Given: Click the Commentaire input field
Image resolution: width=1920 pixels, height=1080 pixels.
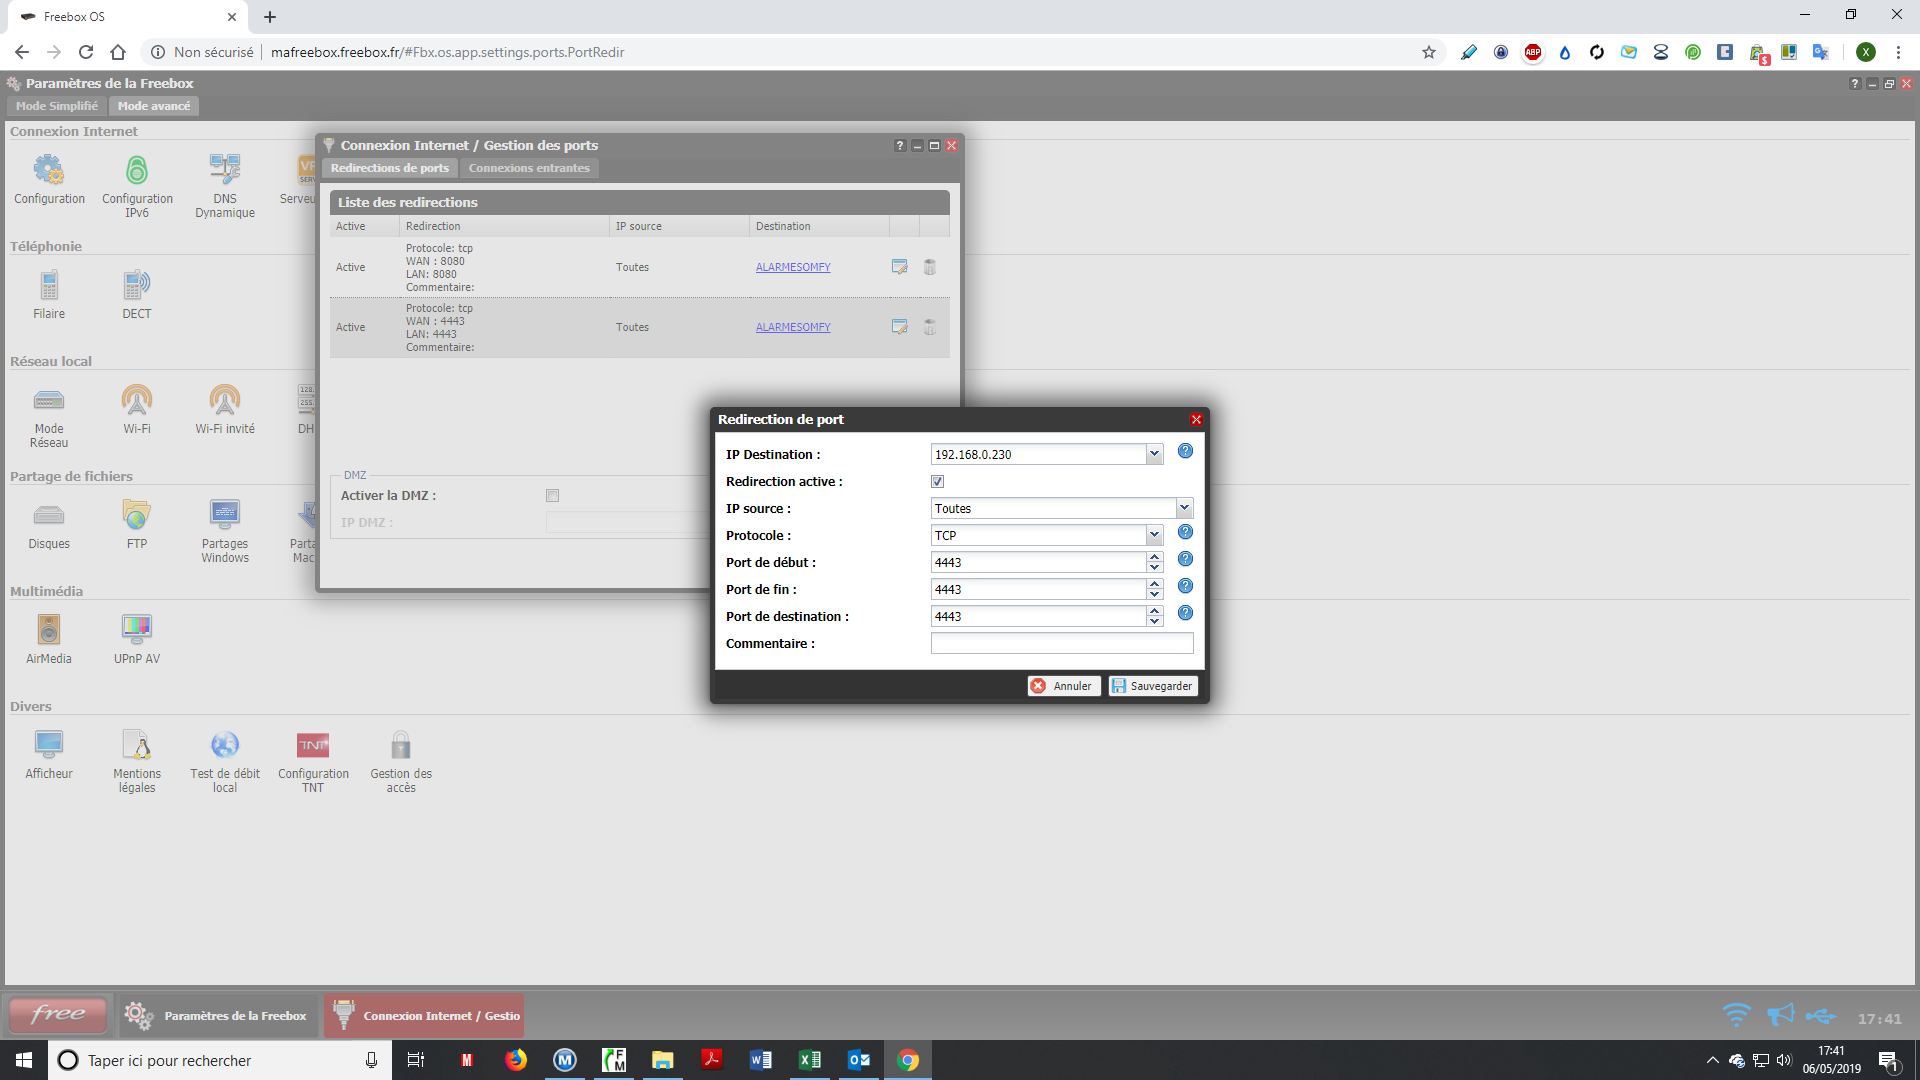Looking at the screenshot, I should (x=1062, y=644).
